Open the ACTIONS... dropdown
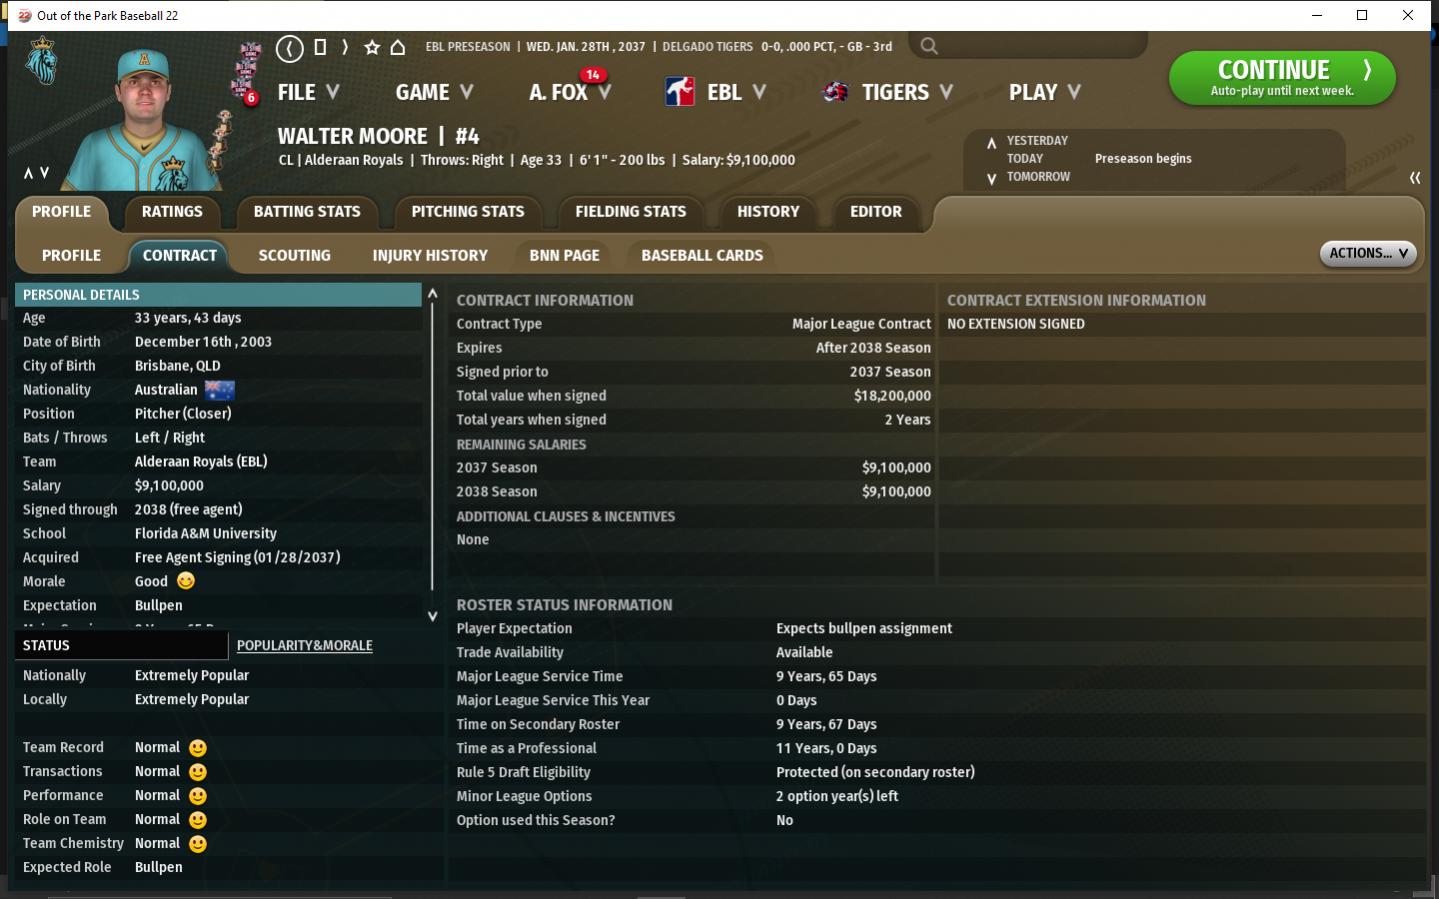1439x899 pixels. (x=1367, y=254)
